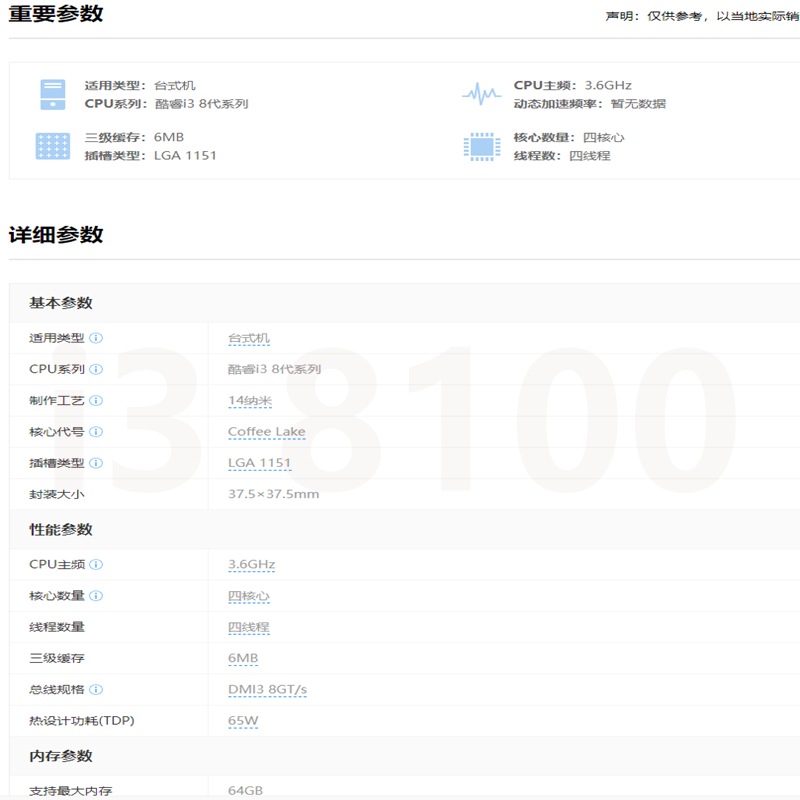The image size is (800, 800).
Task: Click the 内存参数 section header
Action: click(61, 756)
